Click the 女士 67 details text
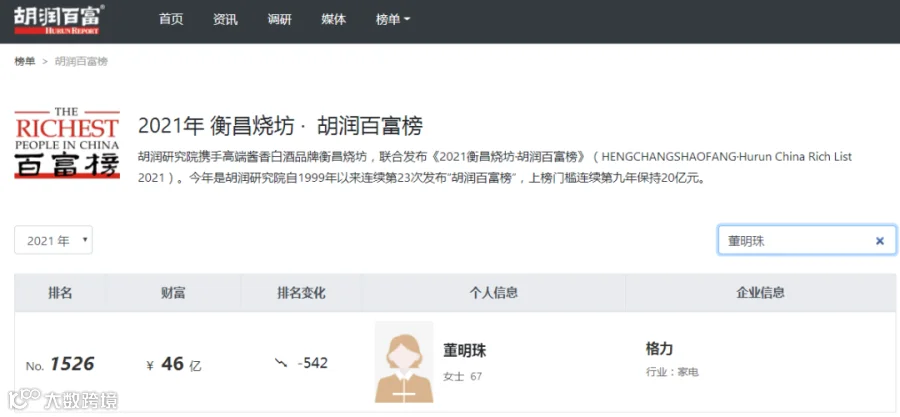This screenshot has height=417, width=900. click(x=463, y=377)
